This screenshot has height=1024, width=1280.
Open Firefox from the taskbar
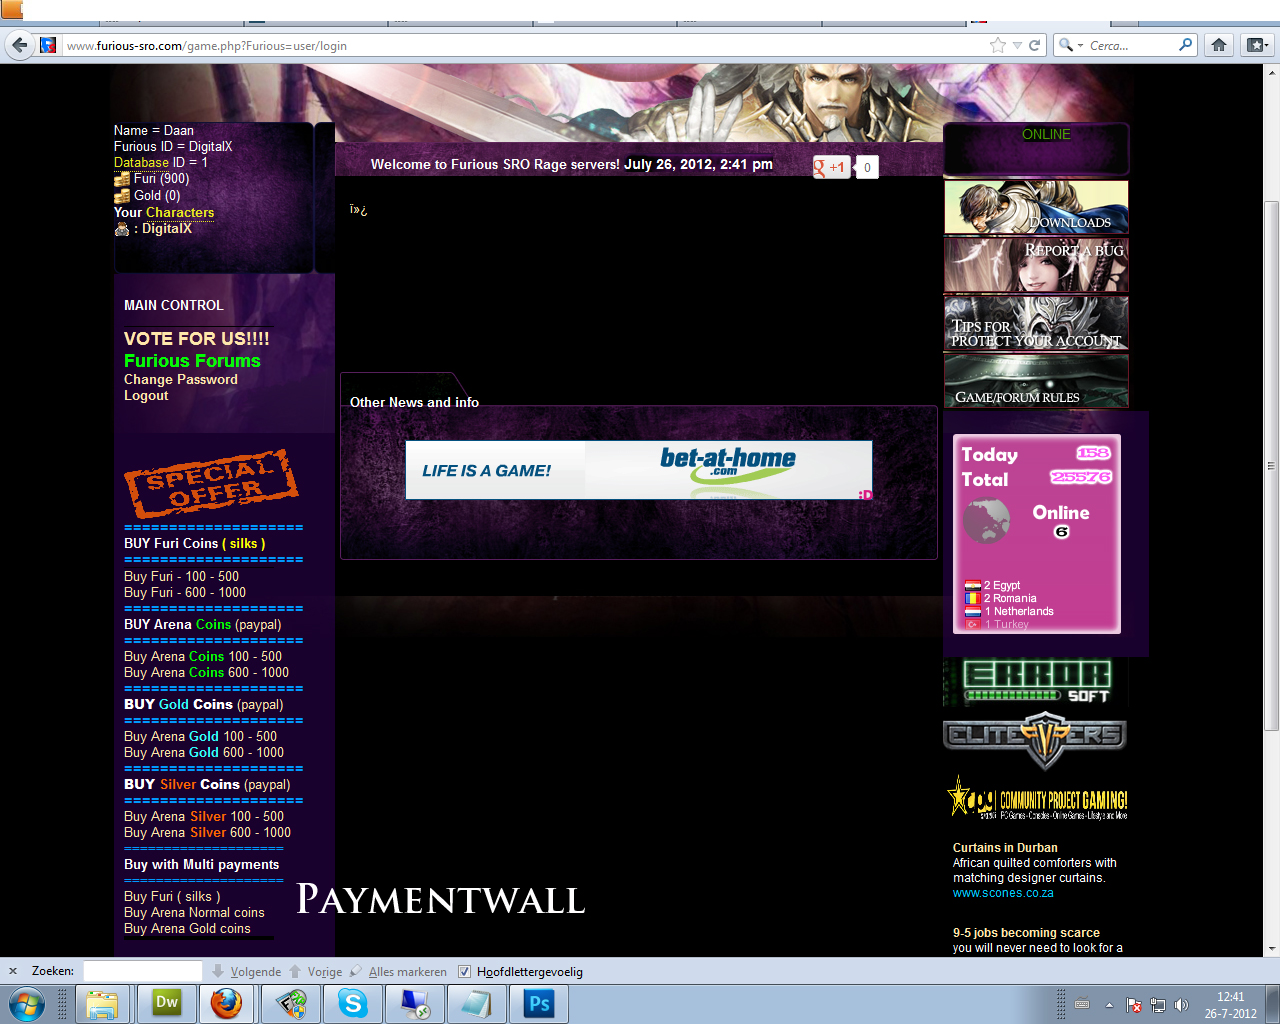coord(227,1004)
